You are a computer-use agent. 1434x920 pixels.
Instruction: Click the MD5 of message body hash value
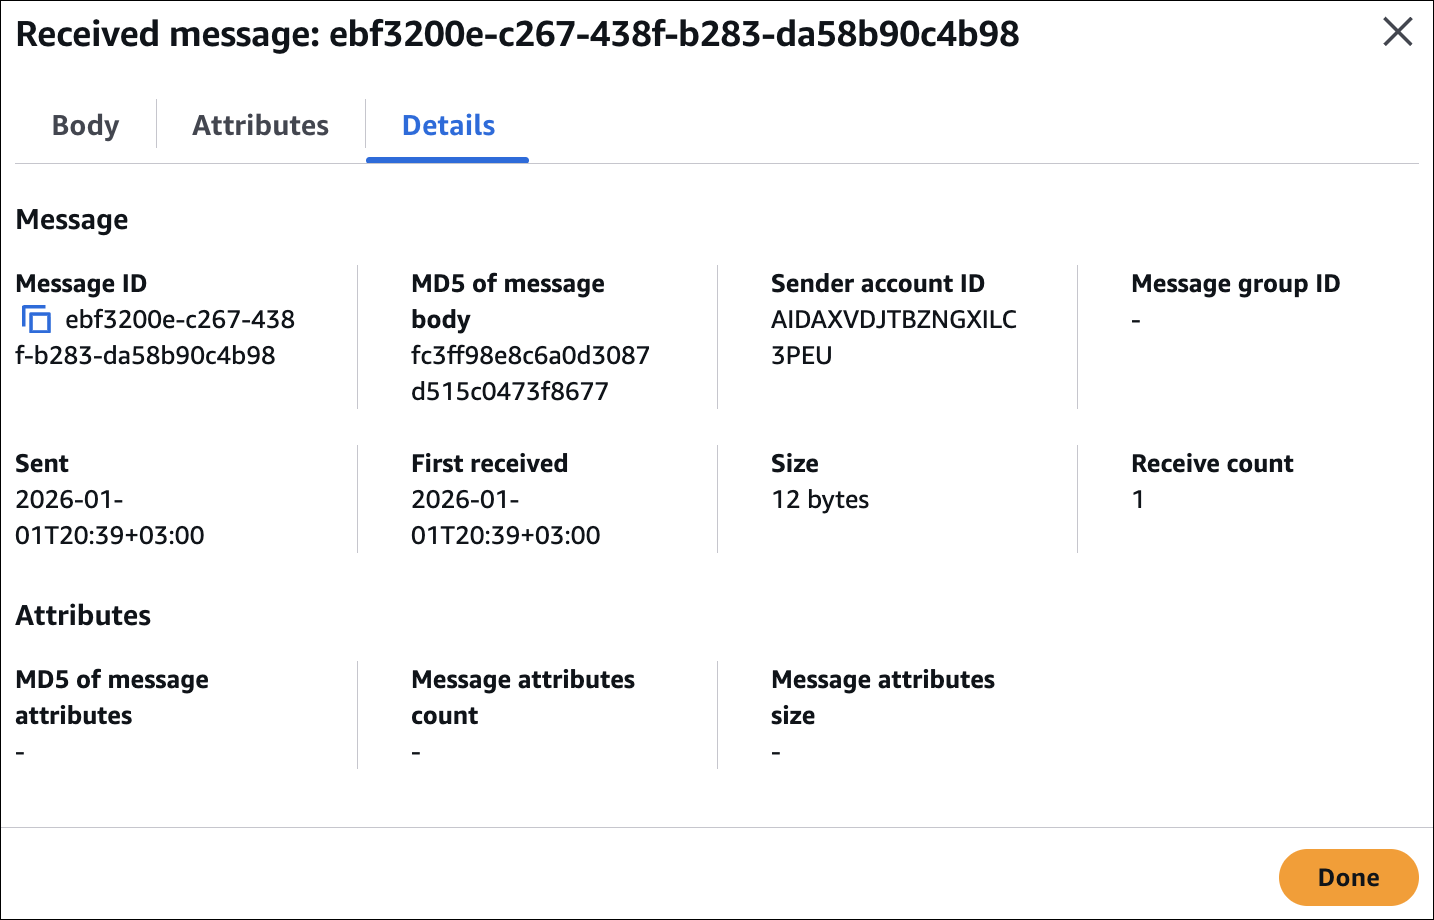[x=530, y=373]
